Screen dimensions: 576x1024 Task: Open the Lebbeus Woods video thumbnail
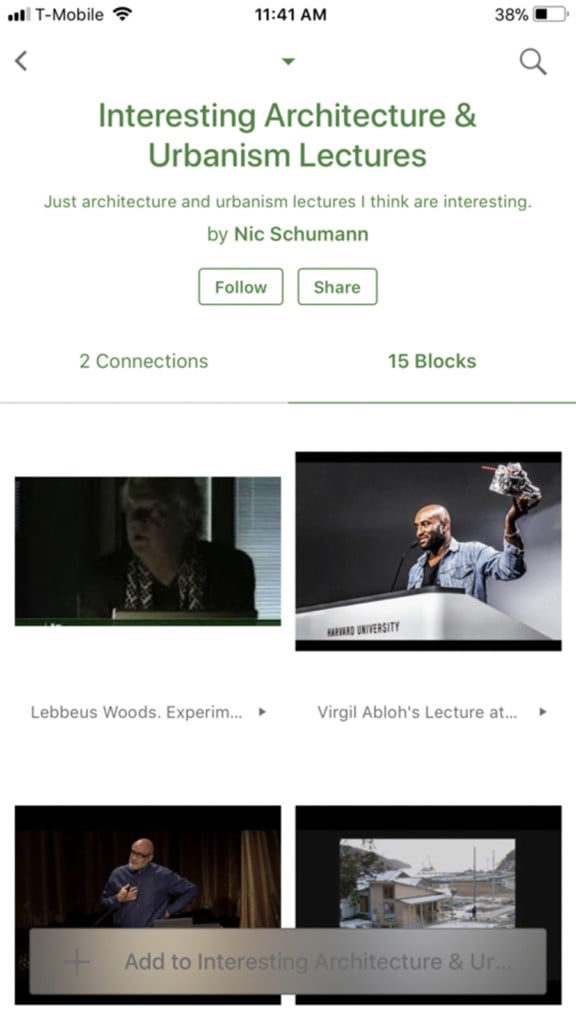pos(148,551)
